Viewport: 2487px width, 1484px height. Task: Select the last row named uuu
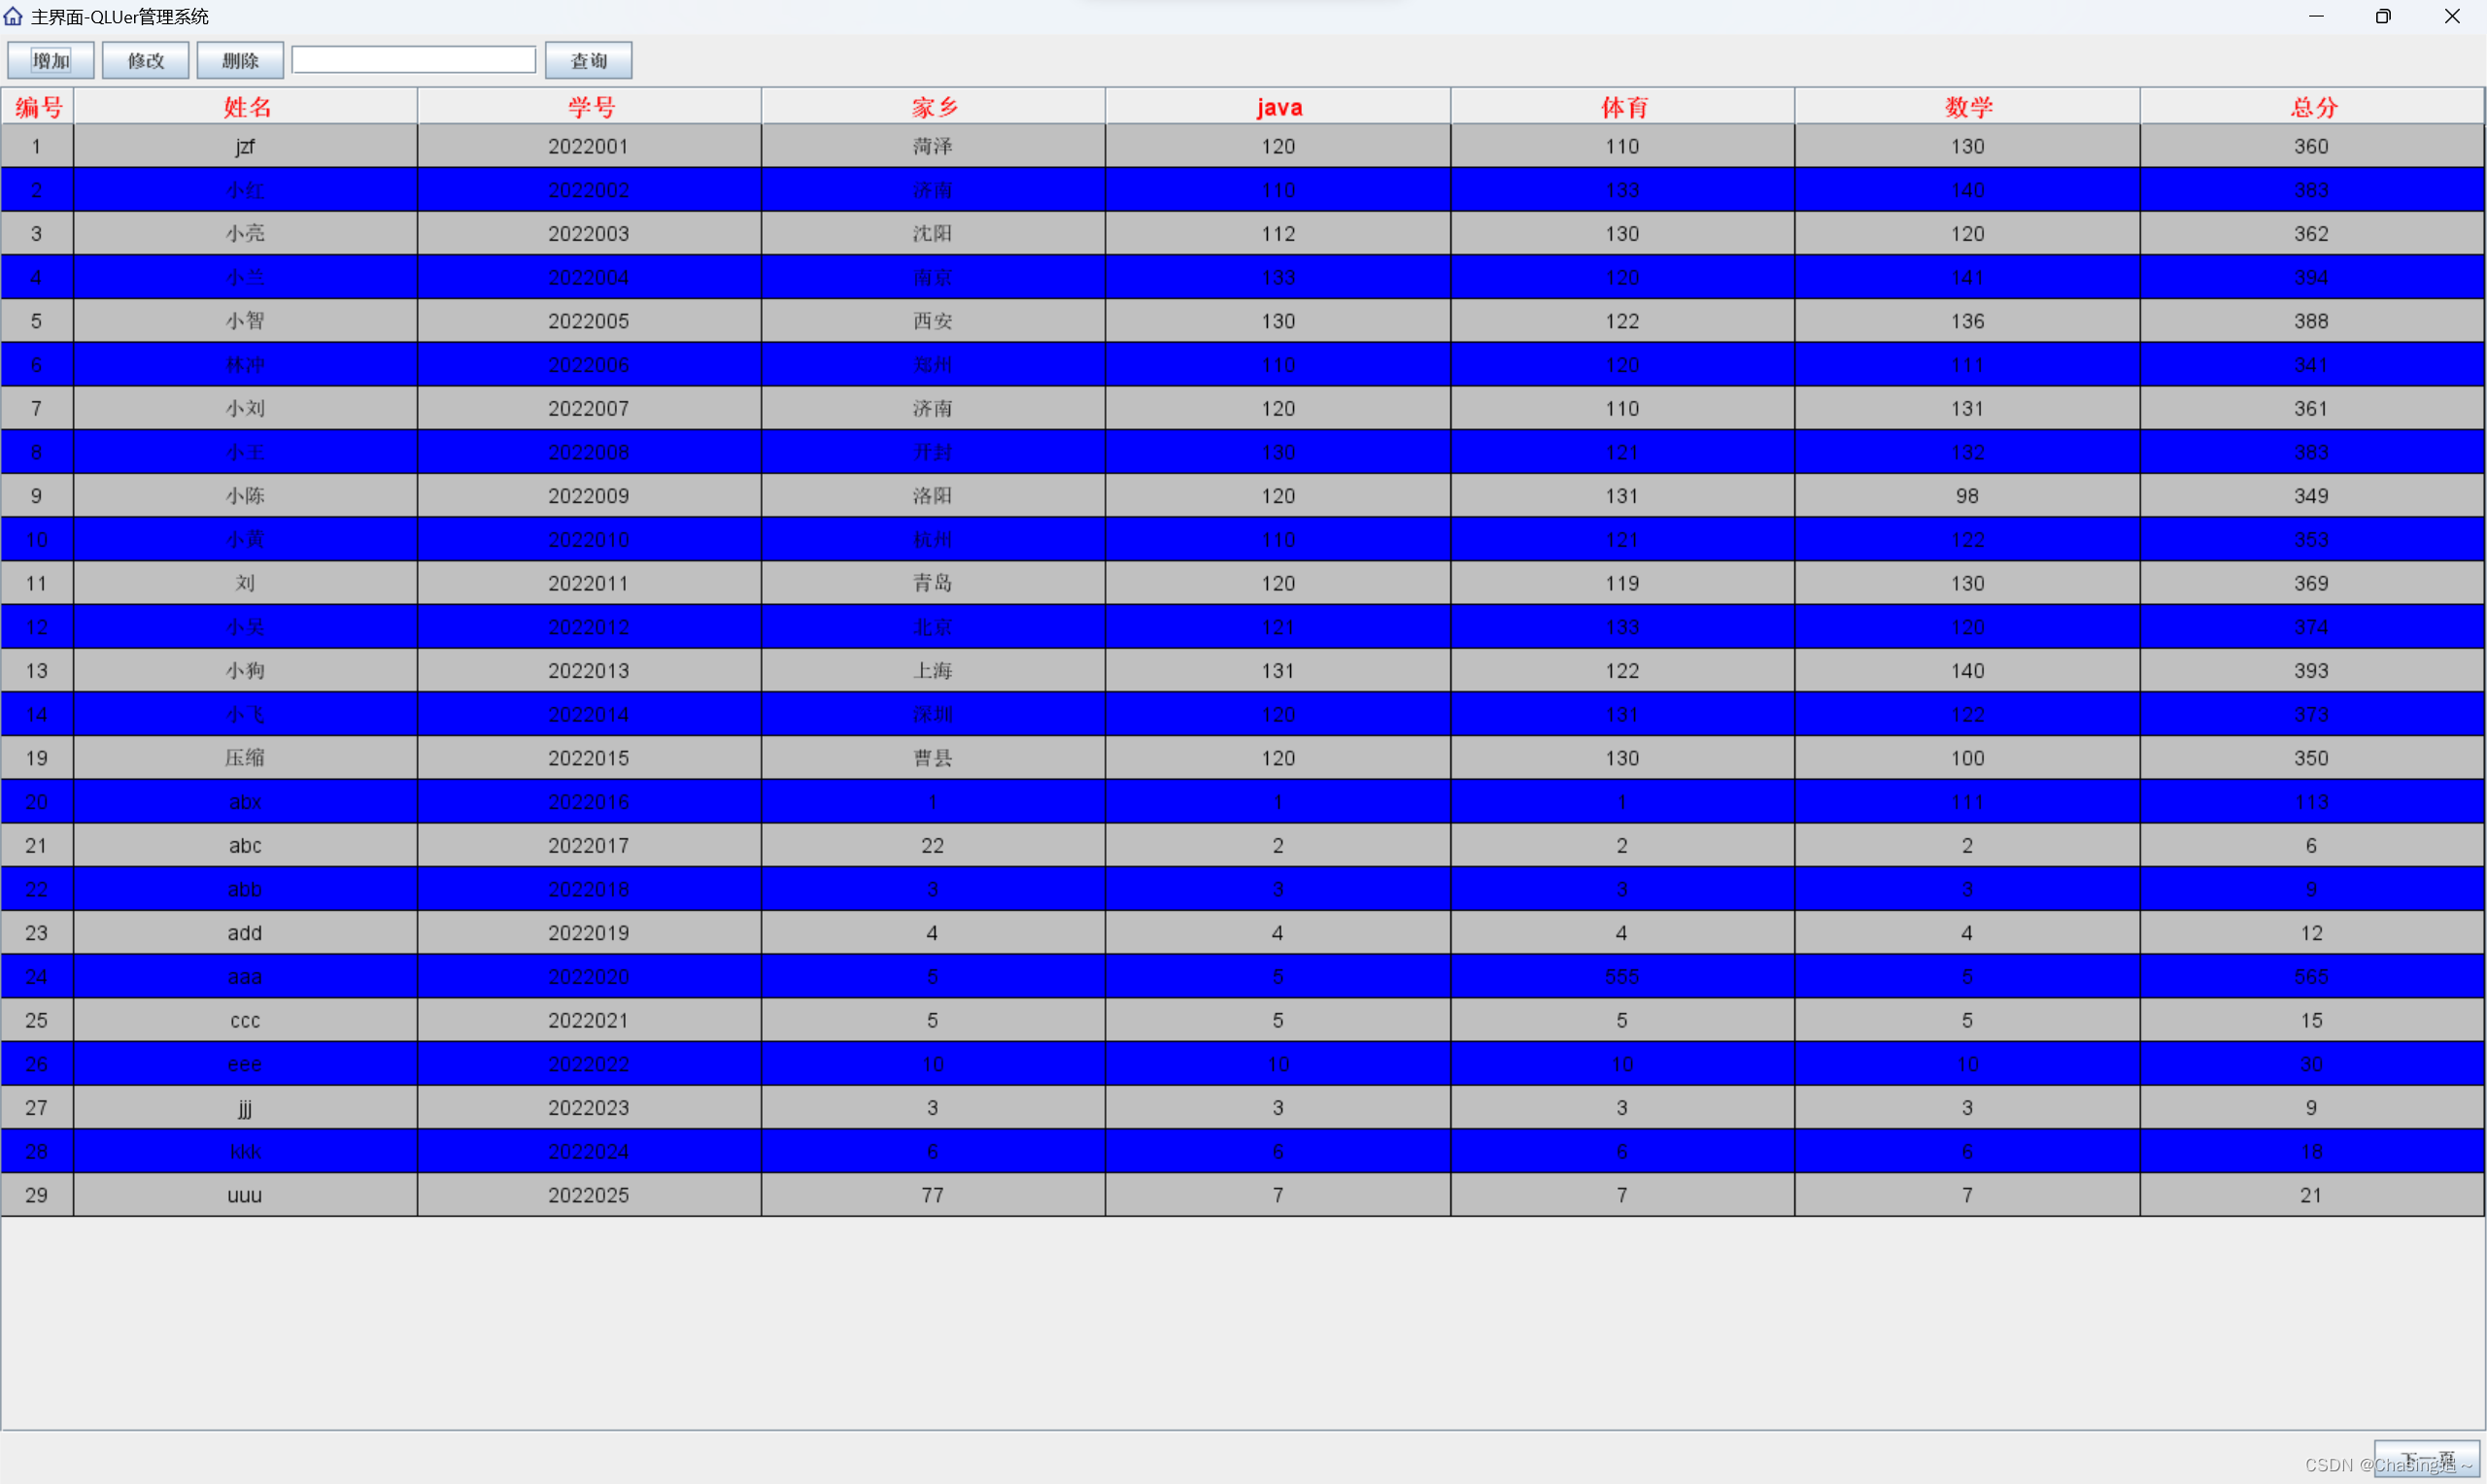click(x=245, y=1195)
